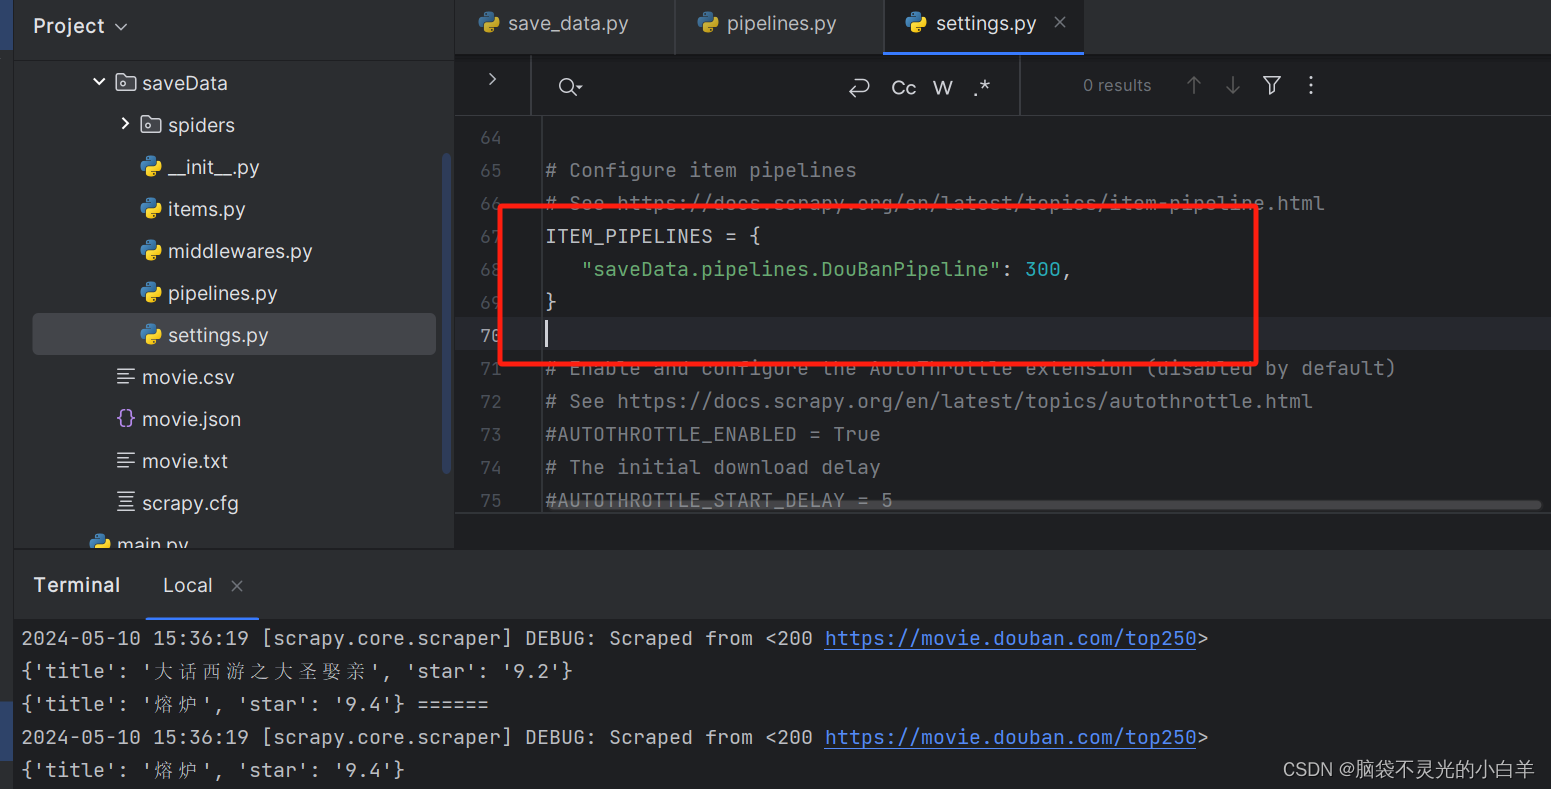Toggle Words (W) search option
1551x789 pixels.
[942, 87]
